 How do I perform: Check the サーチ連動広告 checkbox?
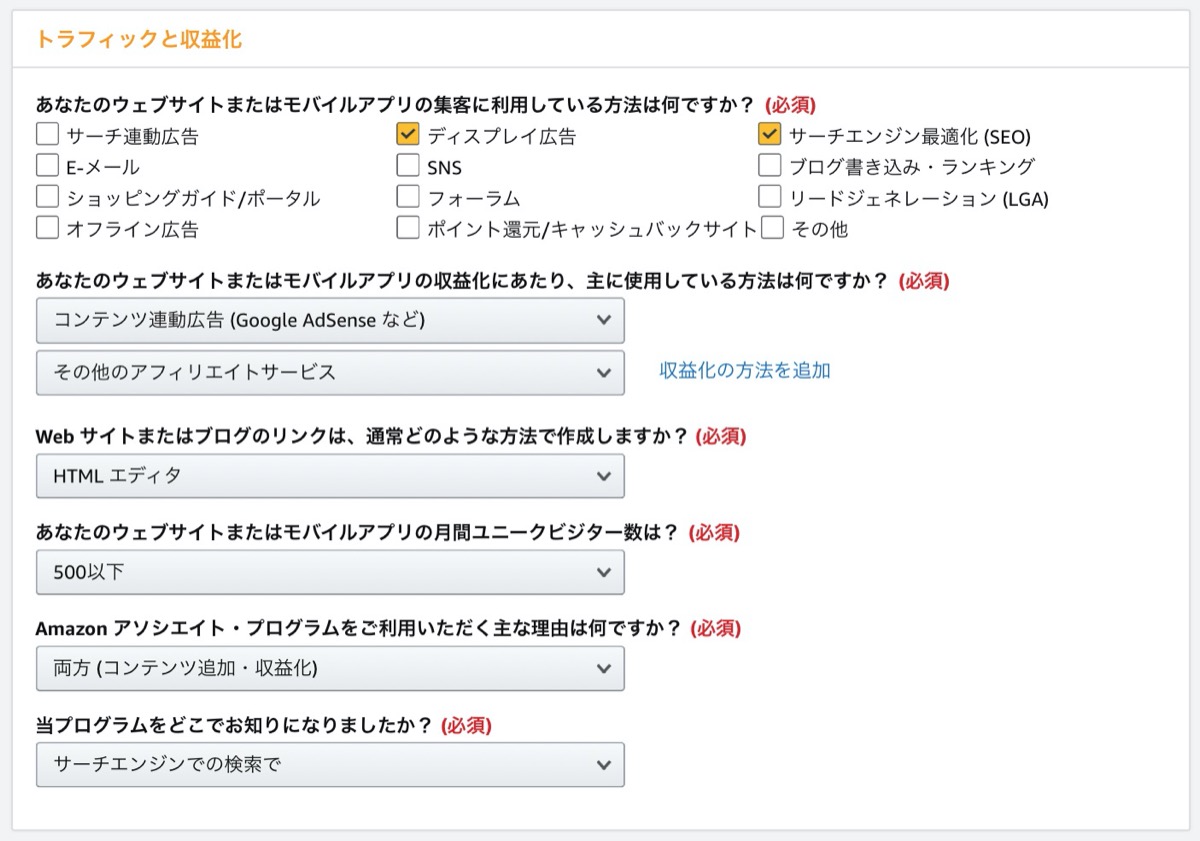tap(47, 134)
